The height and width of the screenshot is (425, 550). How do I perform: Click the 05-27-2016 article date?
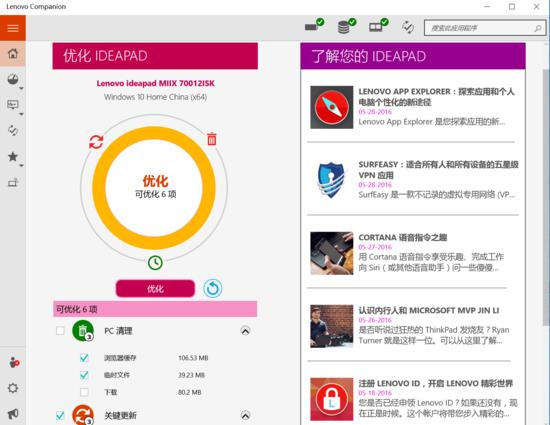click(375, 247)
